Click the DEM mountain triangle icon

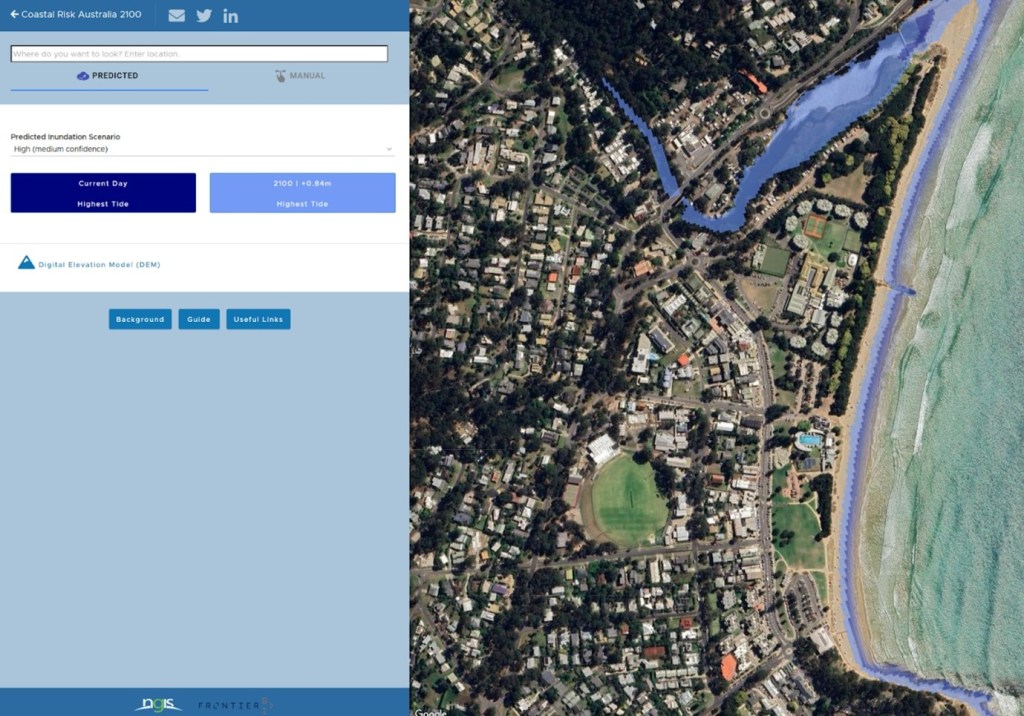coord(26,263)
